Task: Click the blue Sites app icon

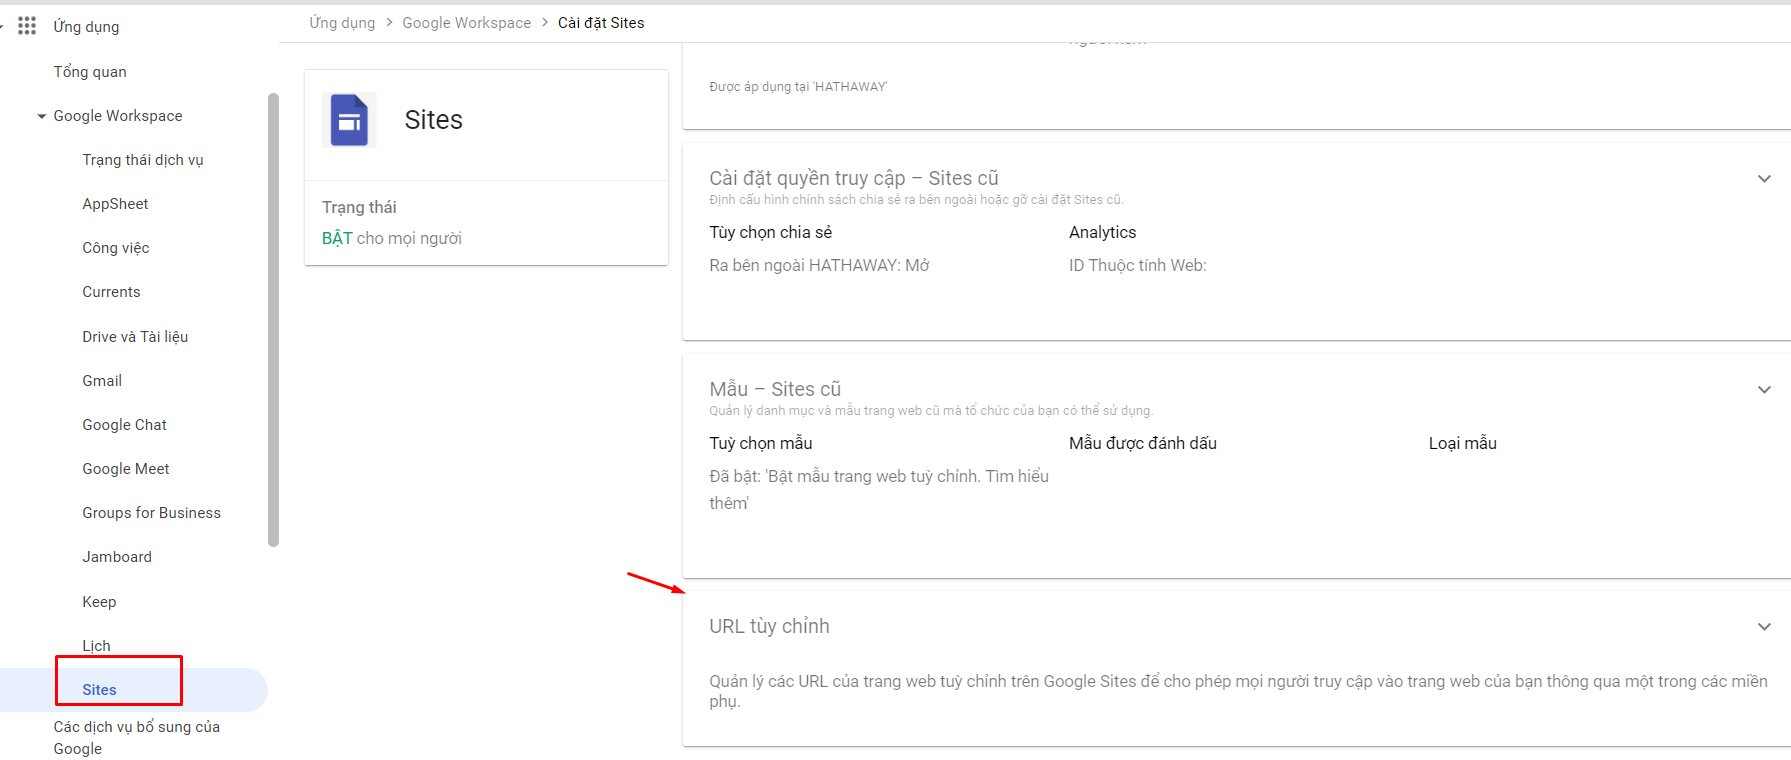Action: coord(349,120)
